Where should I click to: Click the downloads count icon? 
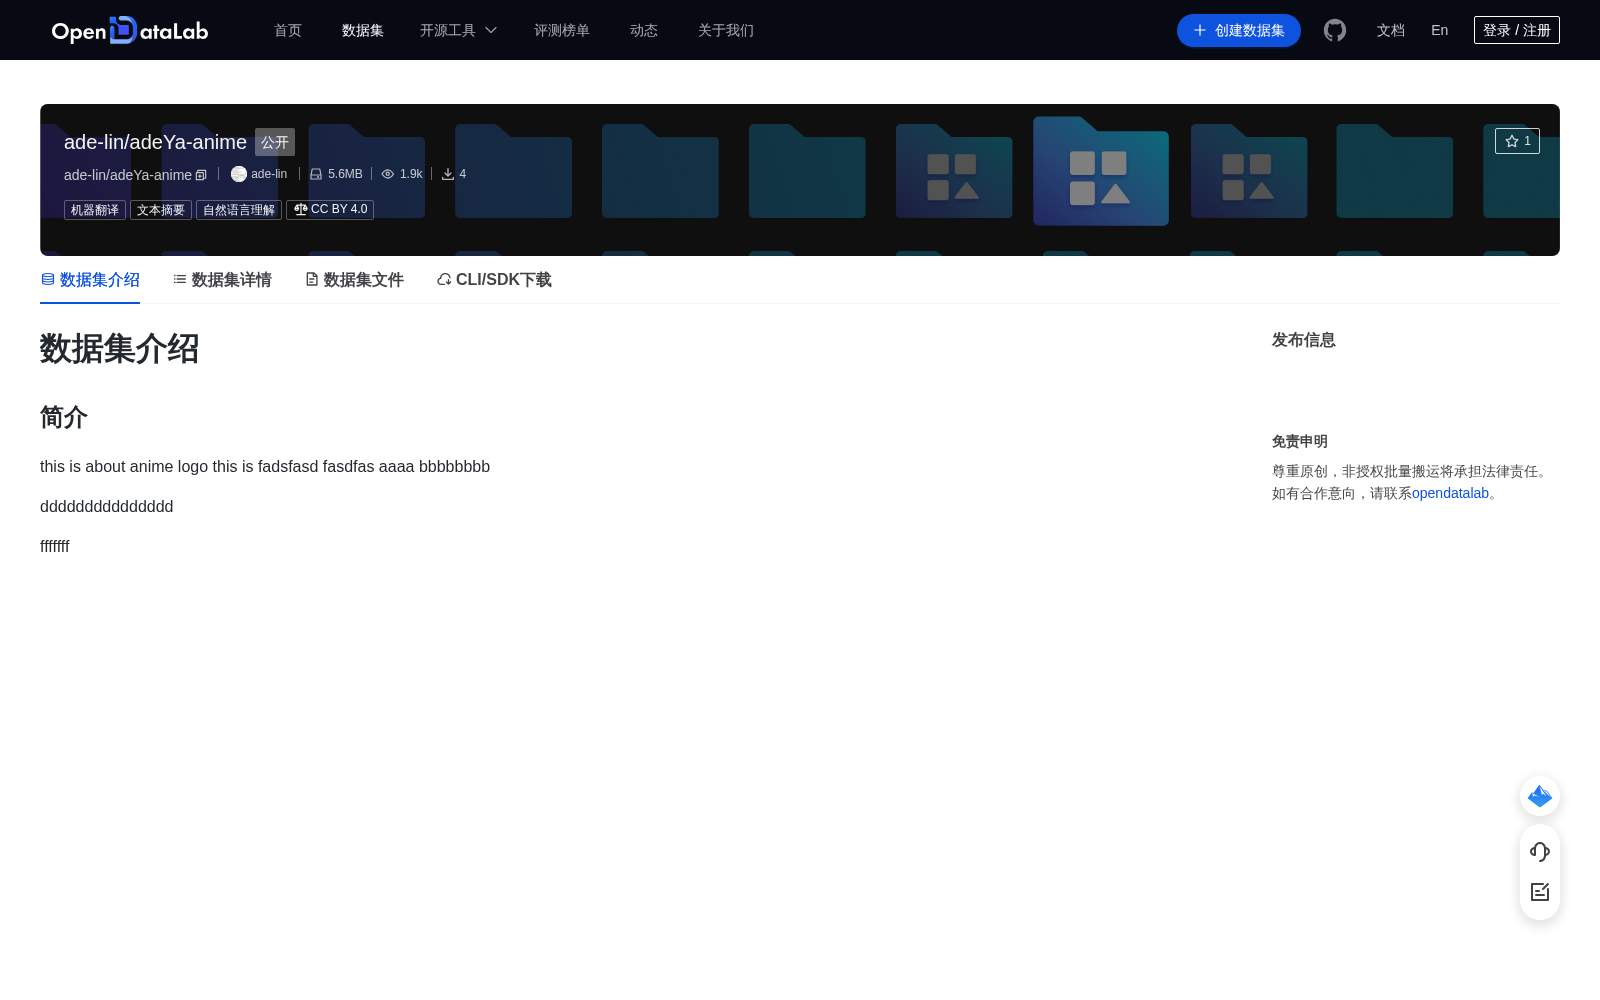[448, 174]
